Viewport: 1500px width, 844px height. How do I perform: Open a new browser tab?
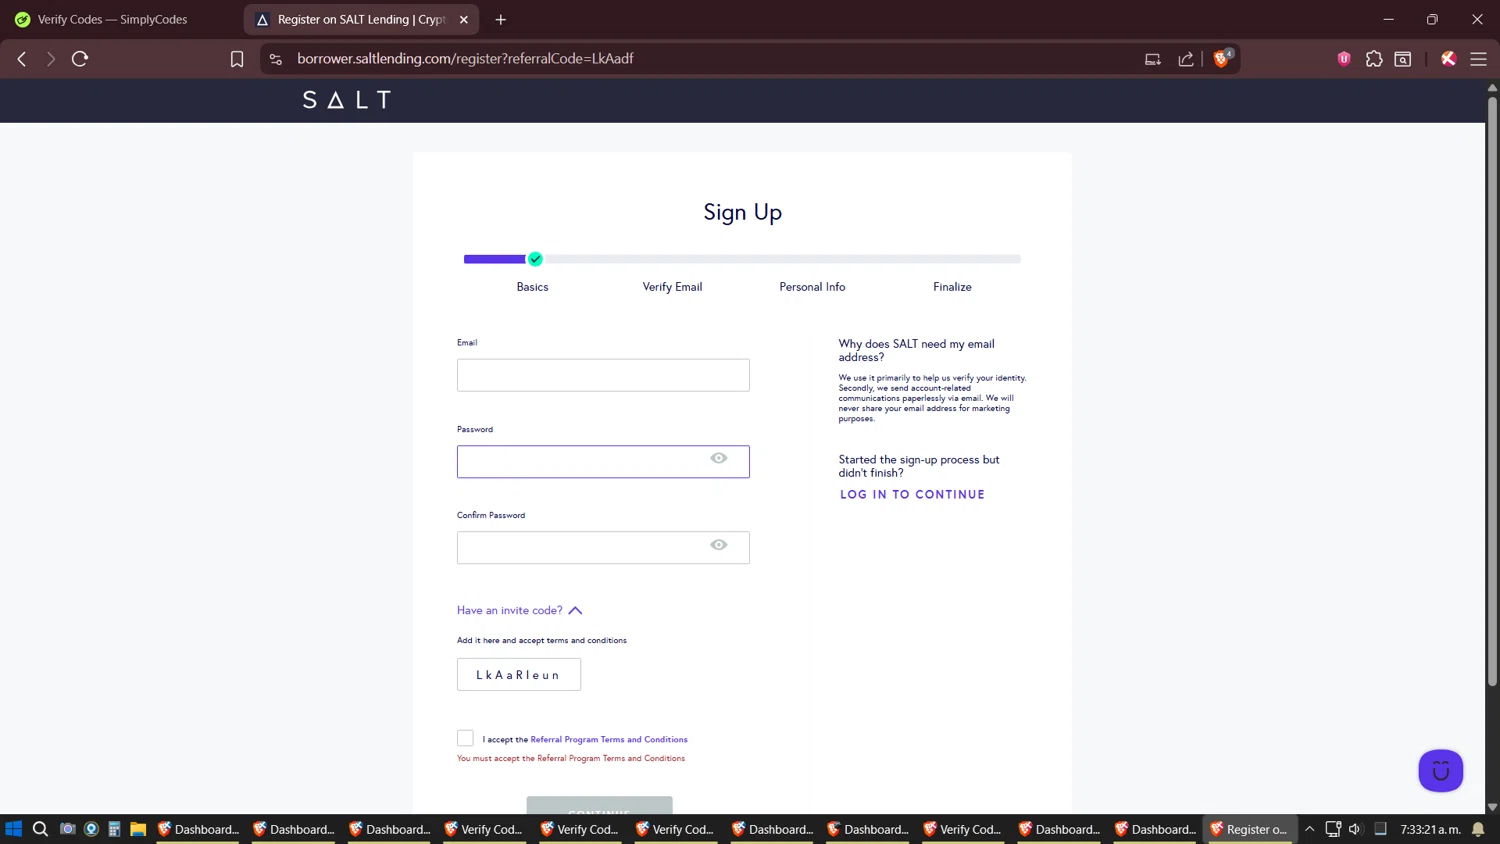click(x=501, y=19)
